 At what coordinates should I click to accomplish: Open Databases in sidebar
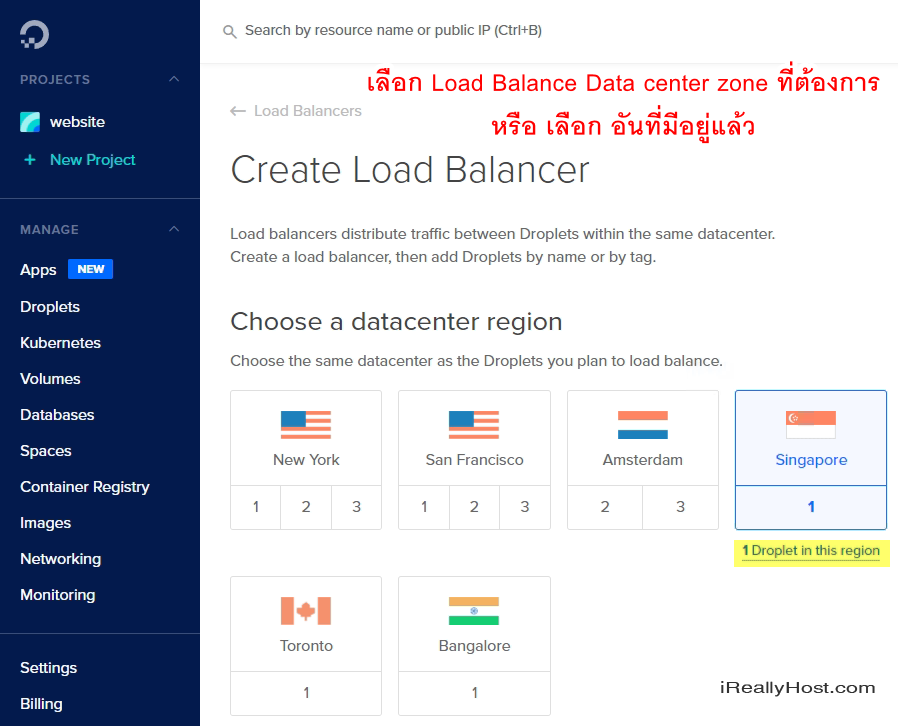tap(57, 415)
